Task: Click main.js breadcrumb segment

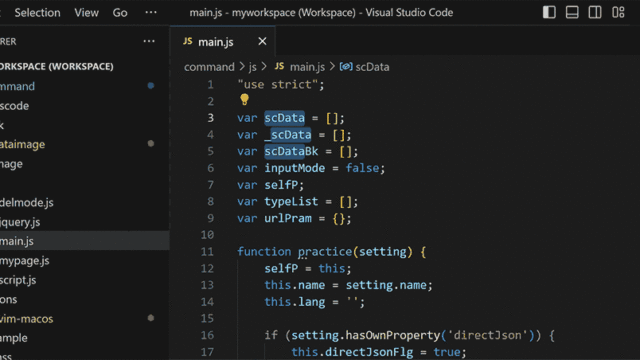Action: (x=307, y=67)
